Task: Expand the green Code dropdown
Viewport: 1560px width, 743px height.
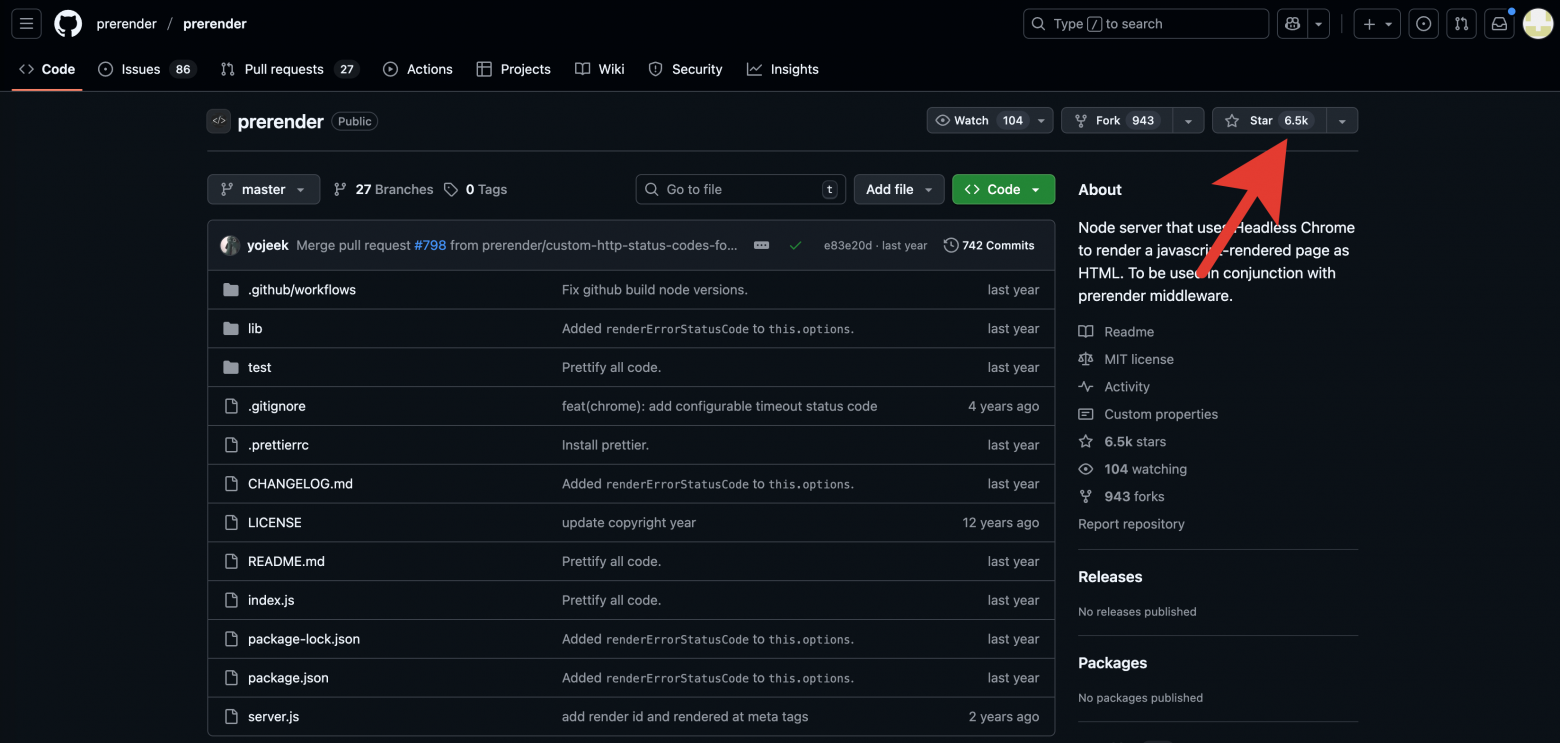Action: coord(1003,189)
